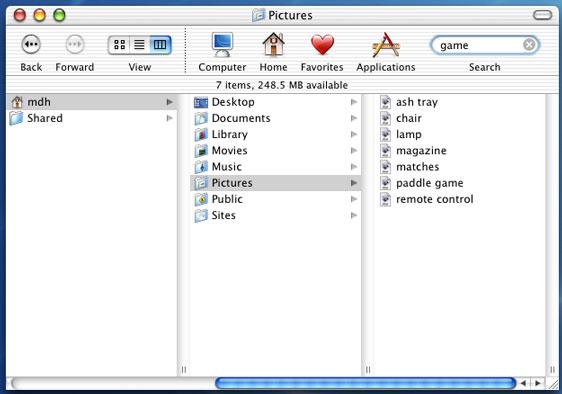Select the ash tray file icon

tap(385, 102)
